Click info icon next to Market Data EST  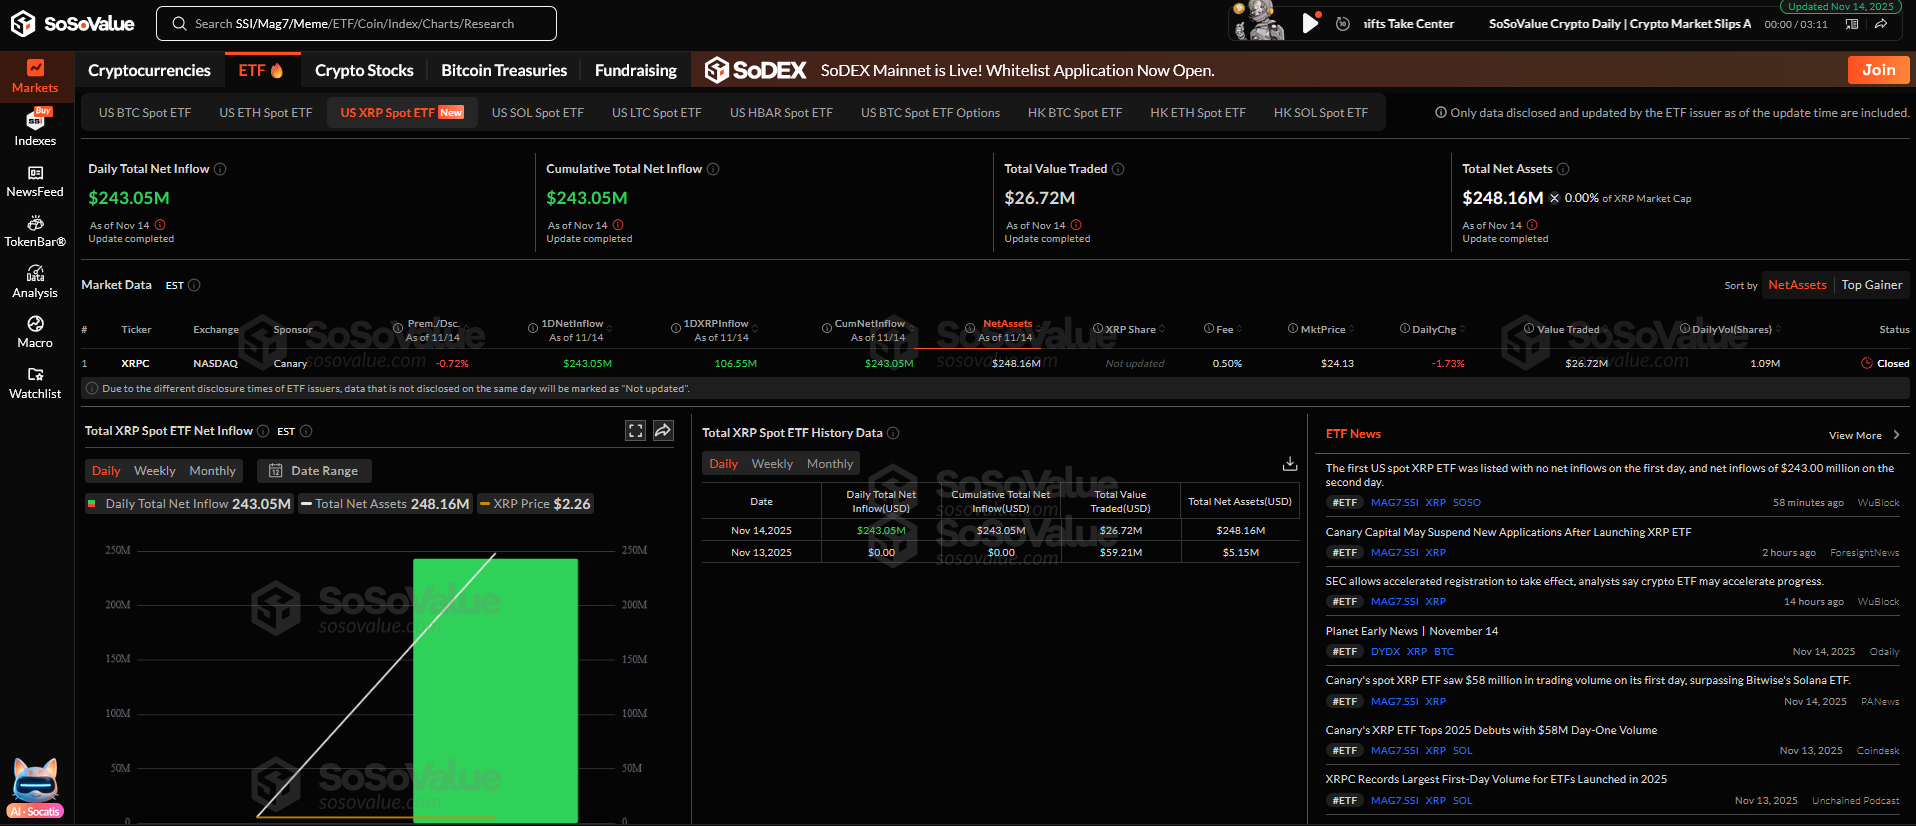click(x=194, y=285)
